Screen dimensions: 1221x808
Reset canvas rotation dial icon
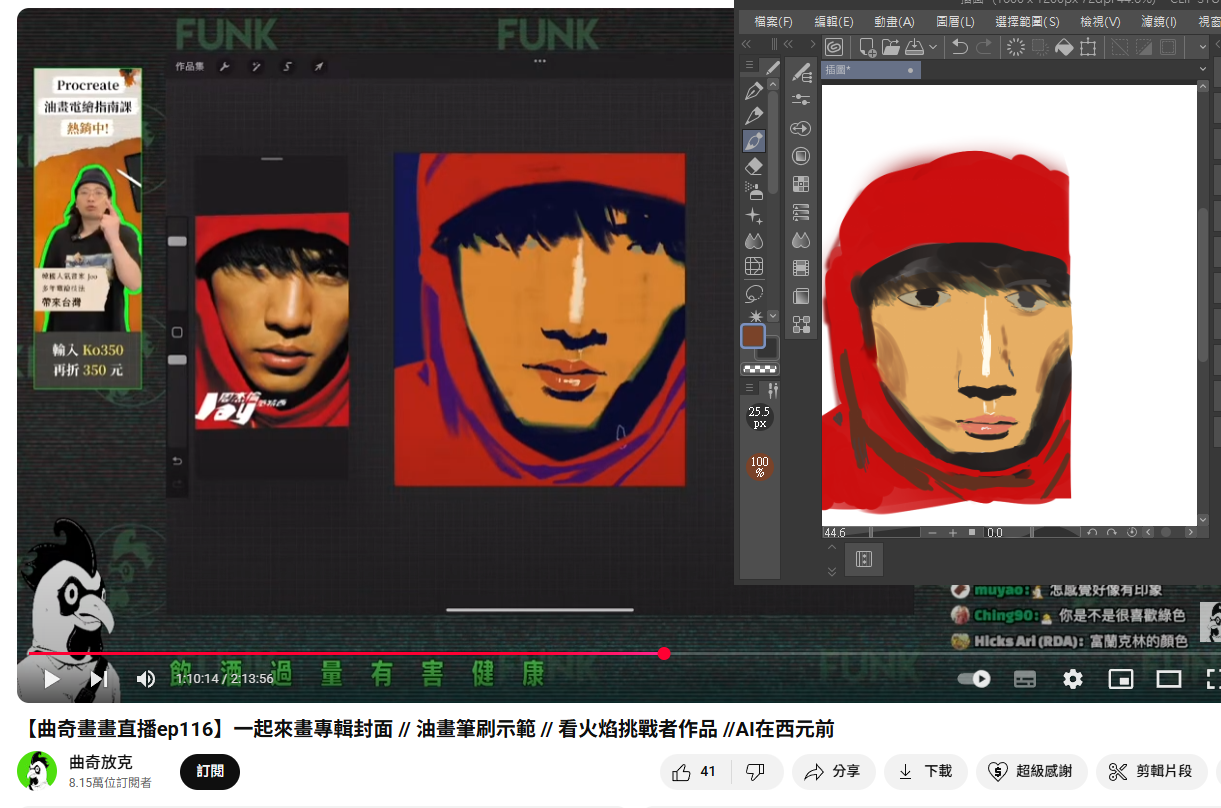click(x=1132, y=533)
